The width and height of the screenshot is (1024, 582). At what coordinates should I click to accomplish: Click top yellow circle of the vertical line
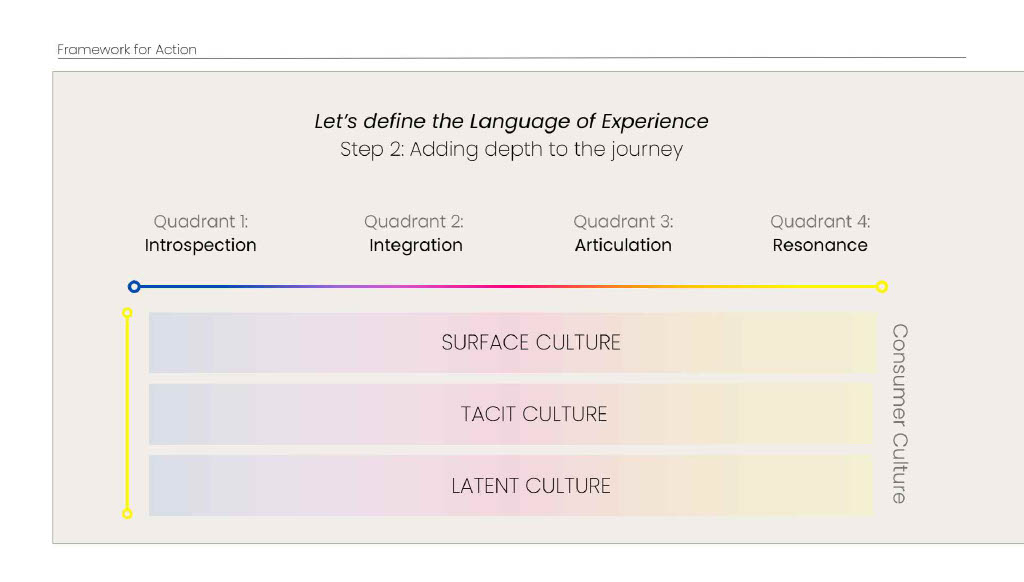tap(127, 313)
